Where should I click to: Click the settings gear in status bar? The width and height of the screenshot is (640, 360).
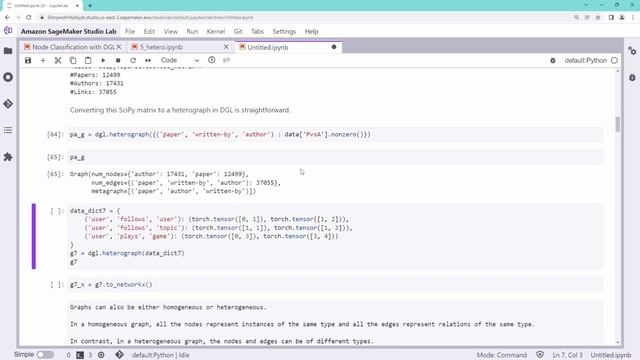[x=101, y=355]
